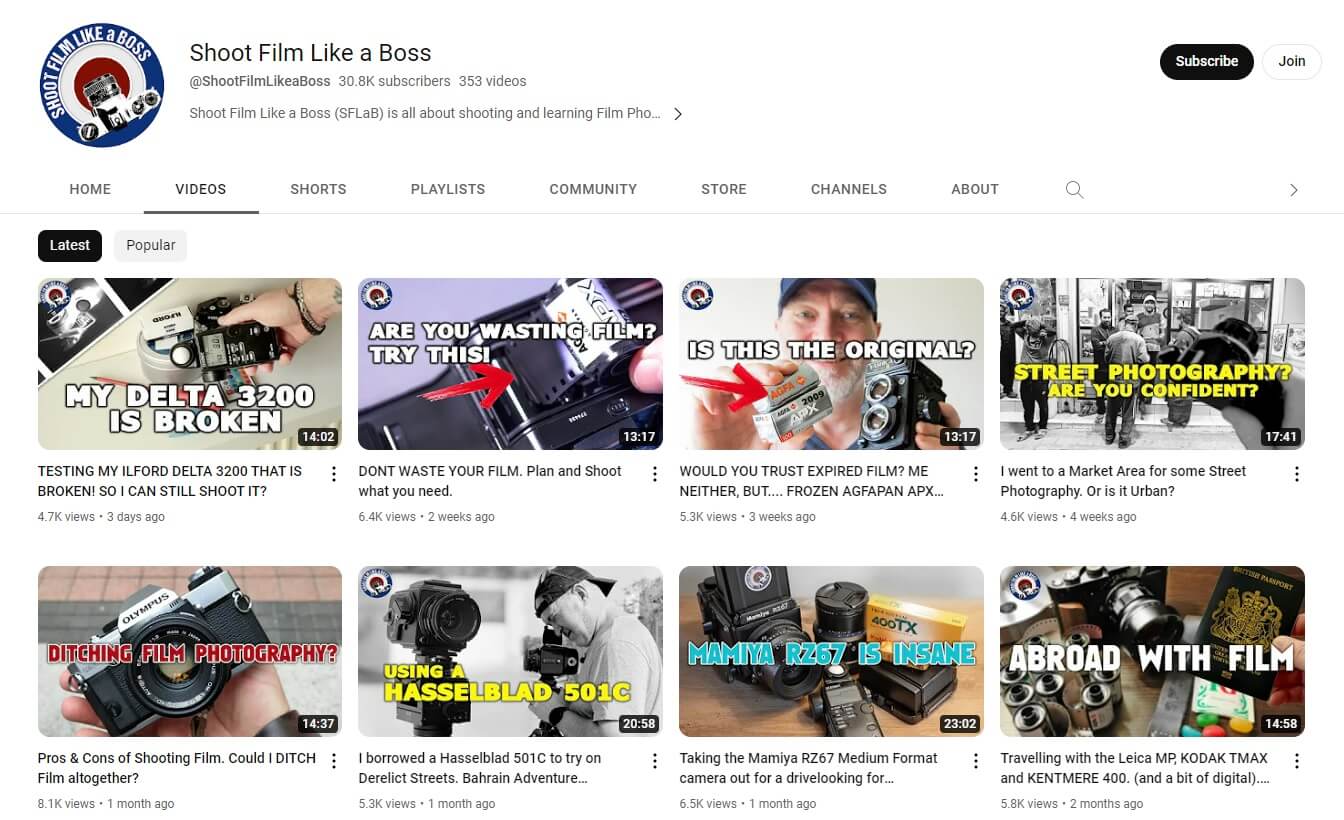Open 'WOULD YOU TRUST EXPIRED FILM' video title
1344x820 pixels.
click(811, 481)
